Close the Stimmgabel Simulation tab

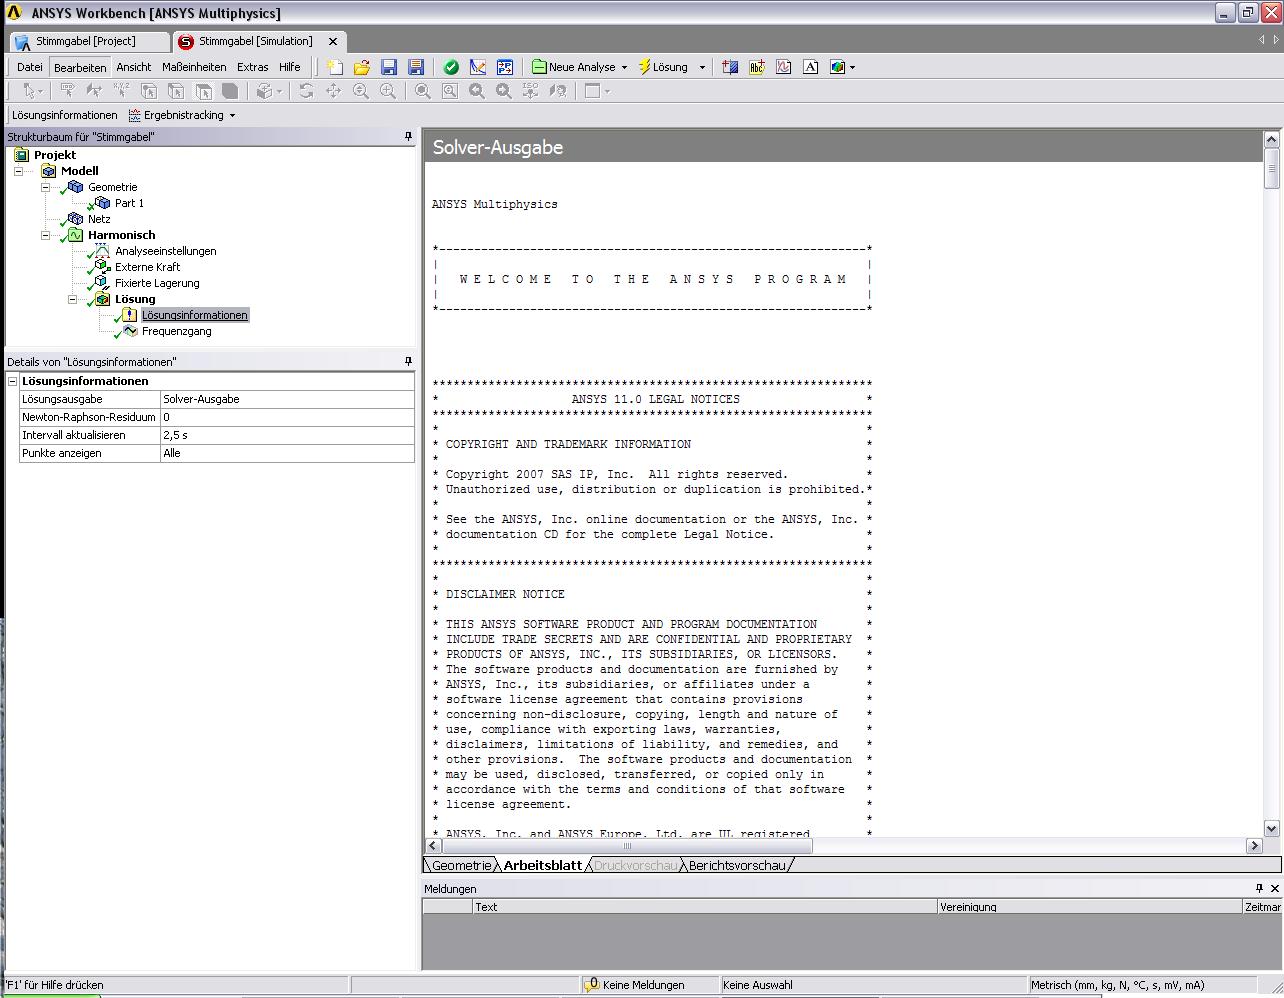pyautogui.click(x=333, y=41)
